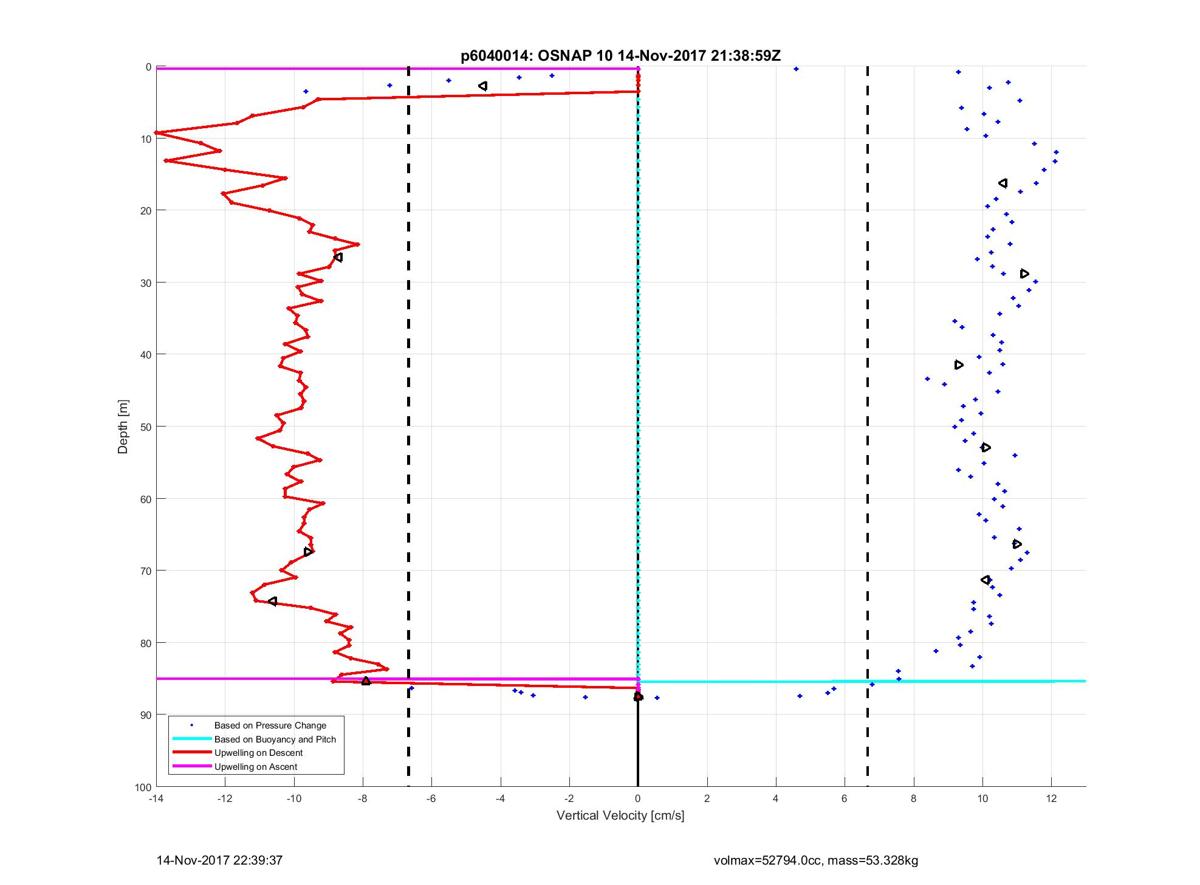
Task: Click the velocity axis tick label '2'
Action: (707, 799)
